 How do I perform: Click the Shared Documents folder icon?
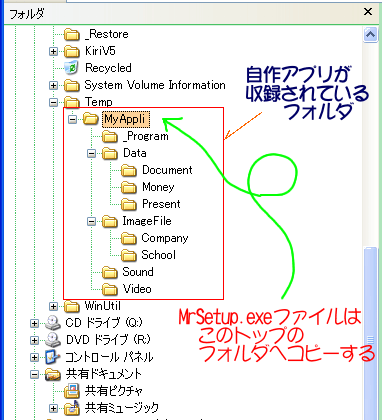point(53,374)
